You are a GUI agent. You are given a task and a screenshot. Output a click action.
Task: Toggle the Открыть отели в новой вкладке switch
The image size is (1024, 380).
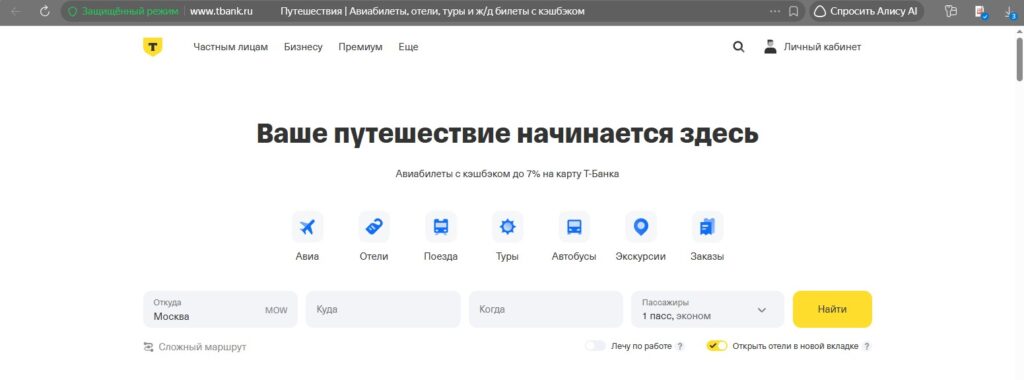[x=717, y=346]
